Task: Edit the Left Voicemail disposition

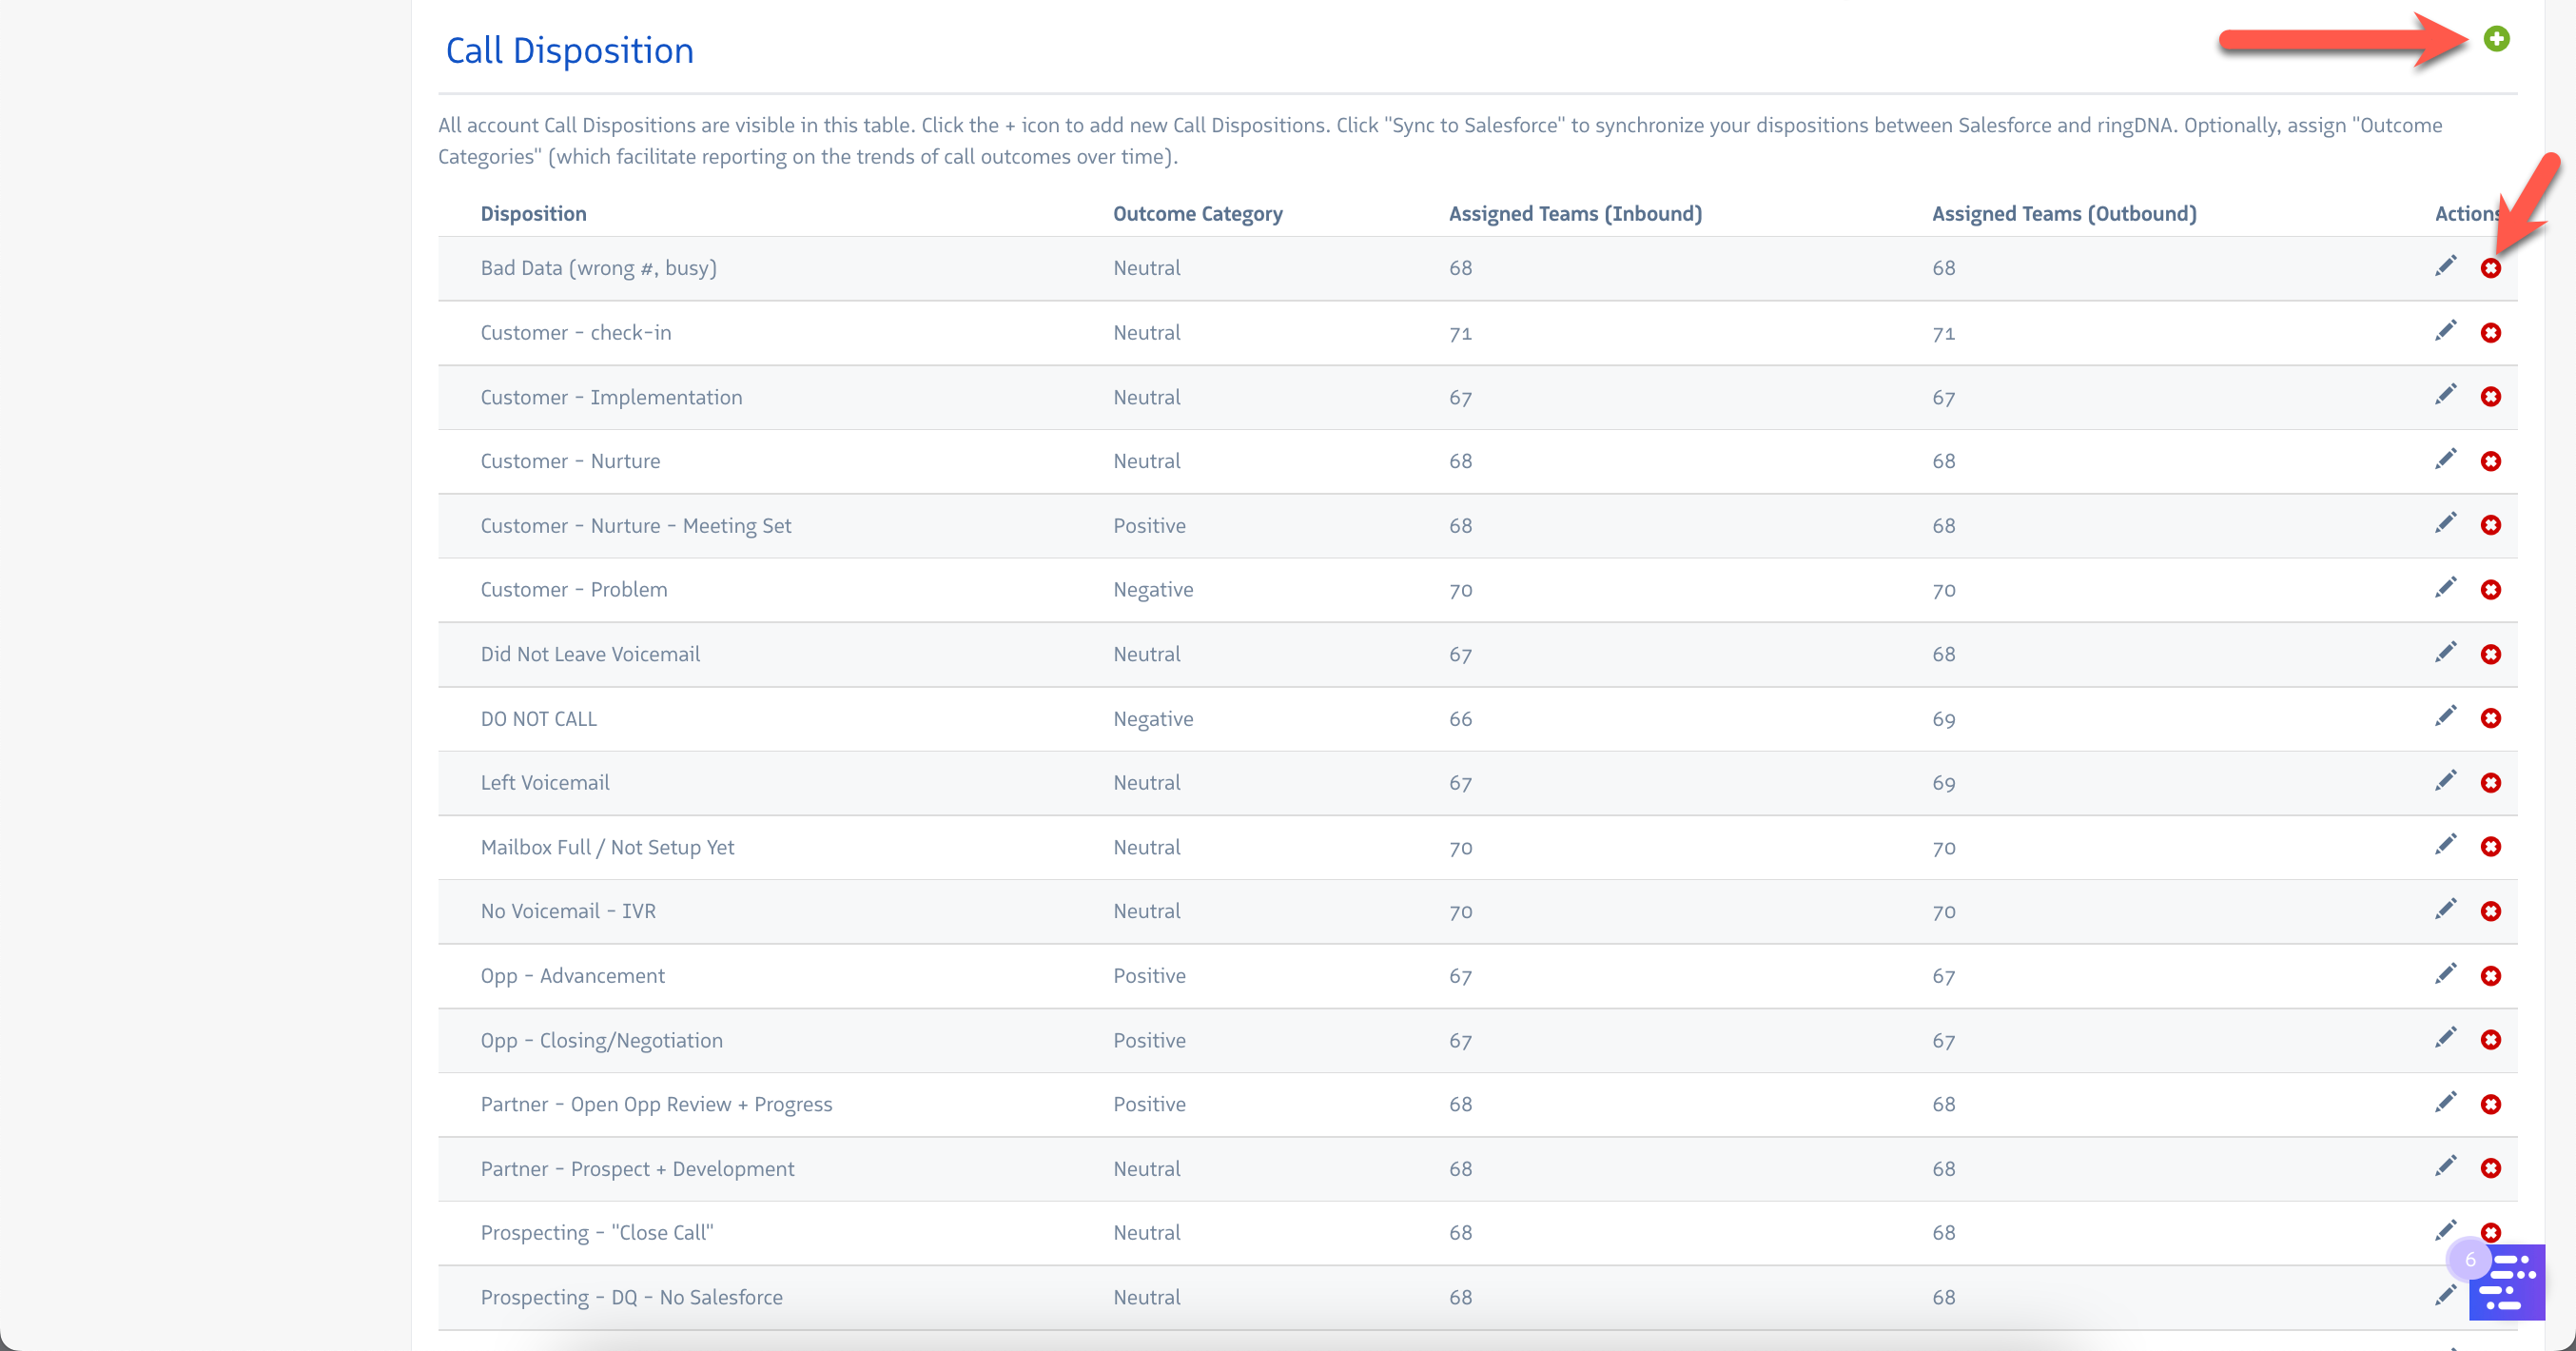Action: (2445, 781)
